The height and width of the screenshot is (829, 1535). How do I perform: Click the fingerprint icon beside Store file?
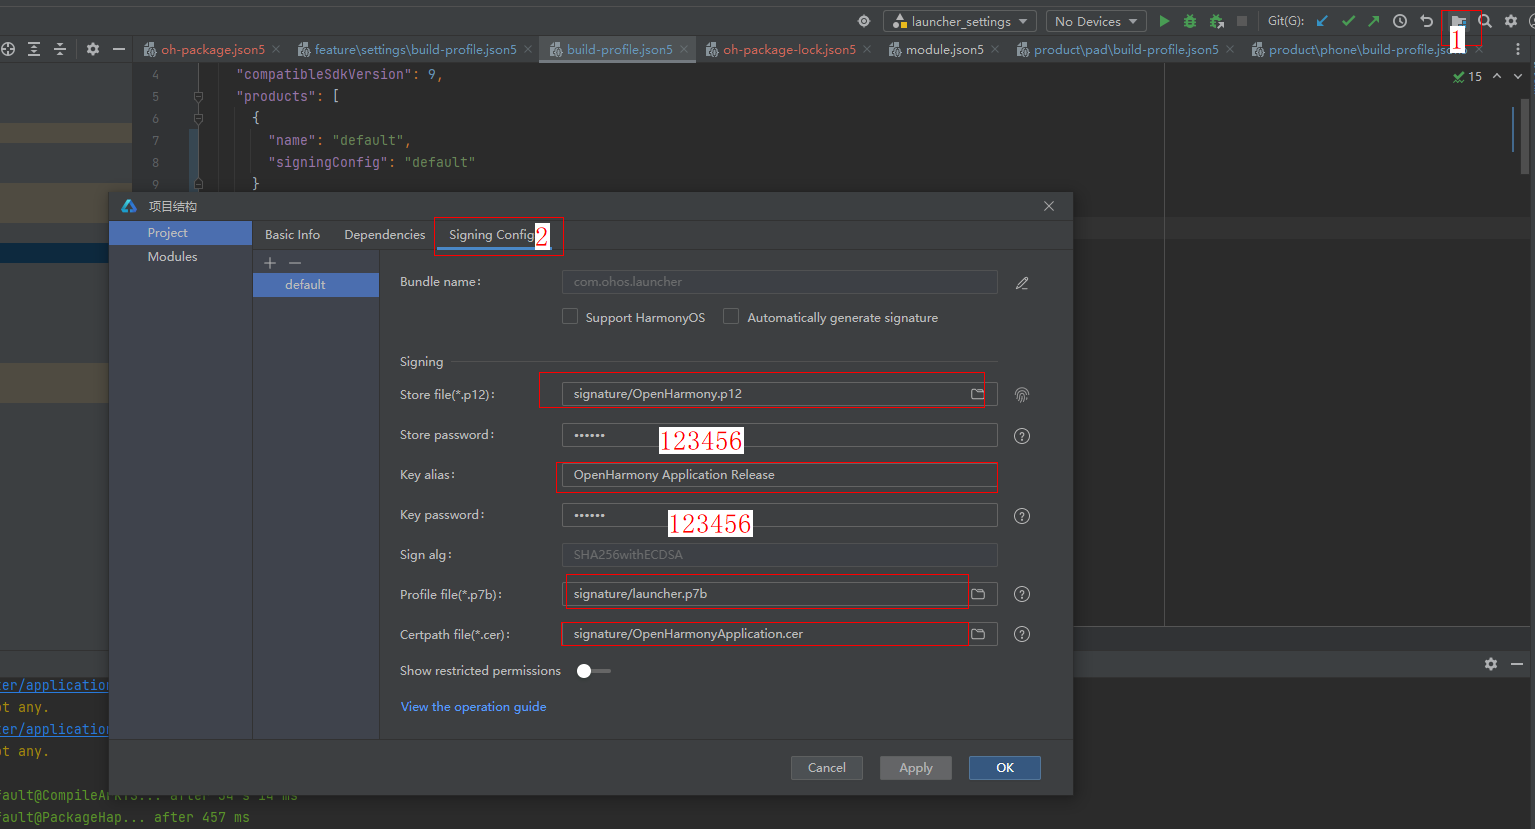pyautogui.click(x=1021, y=395)
